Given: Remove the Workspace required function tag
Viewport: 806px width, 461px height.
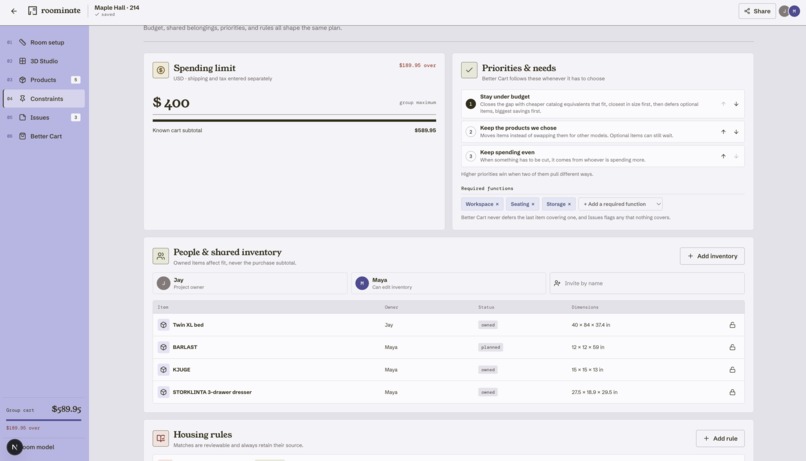Looking at the screenshot, I should (x=497, y=204).
